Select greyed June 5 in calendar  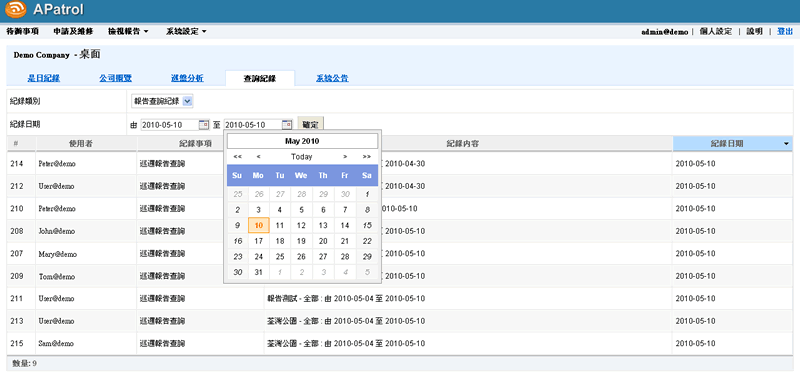click(x=367, y=272)
